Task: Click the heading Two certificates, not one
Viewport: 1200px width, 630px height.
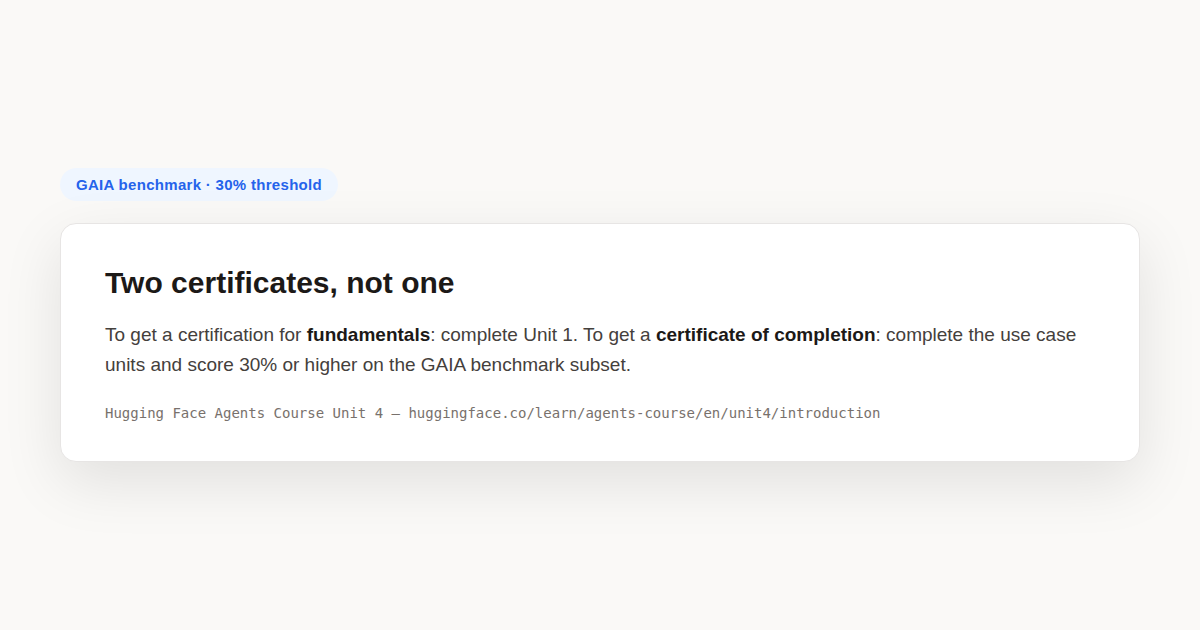Action: pyautogui.click(x=279, y=283)
